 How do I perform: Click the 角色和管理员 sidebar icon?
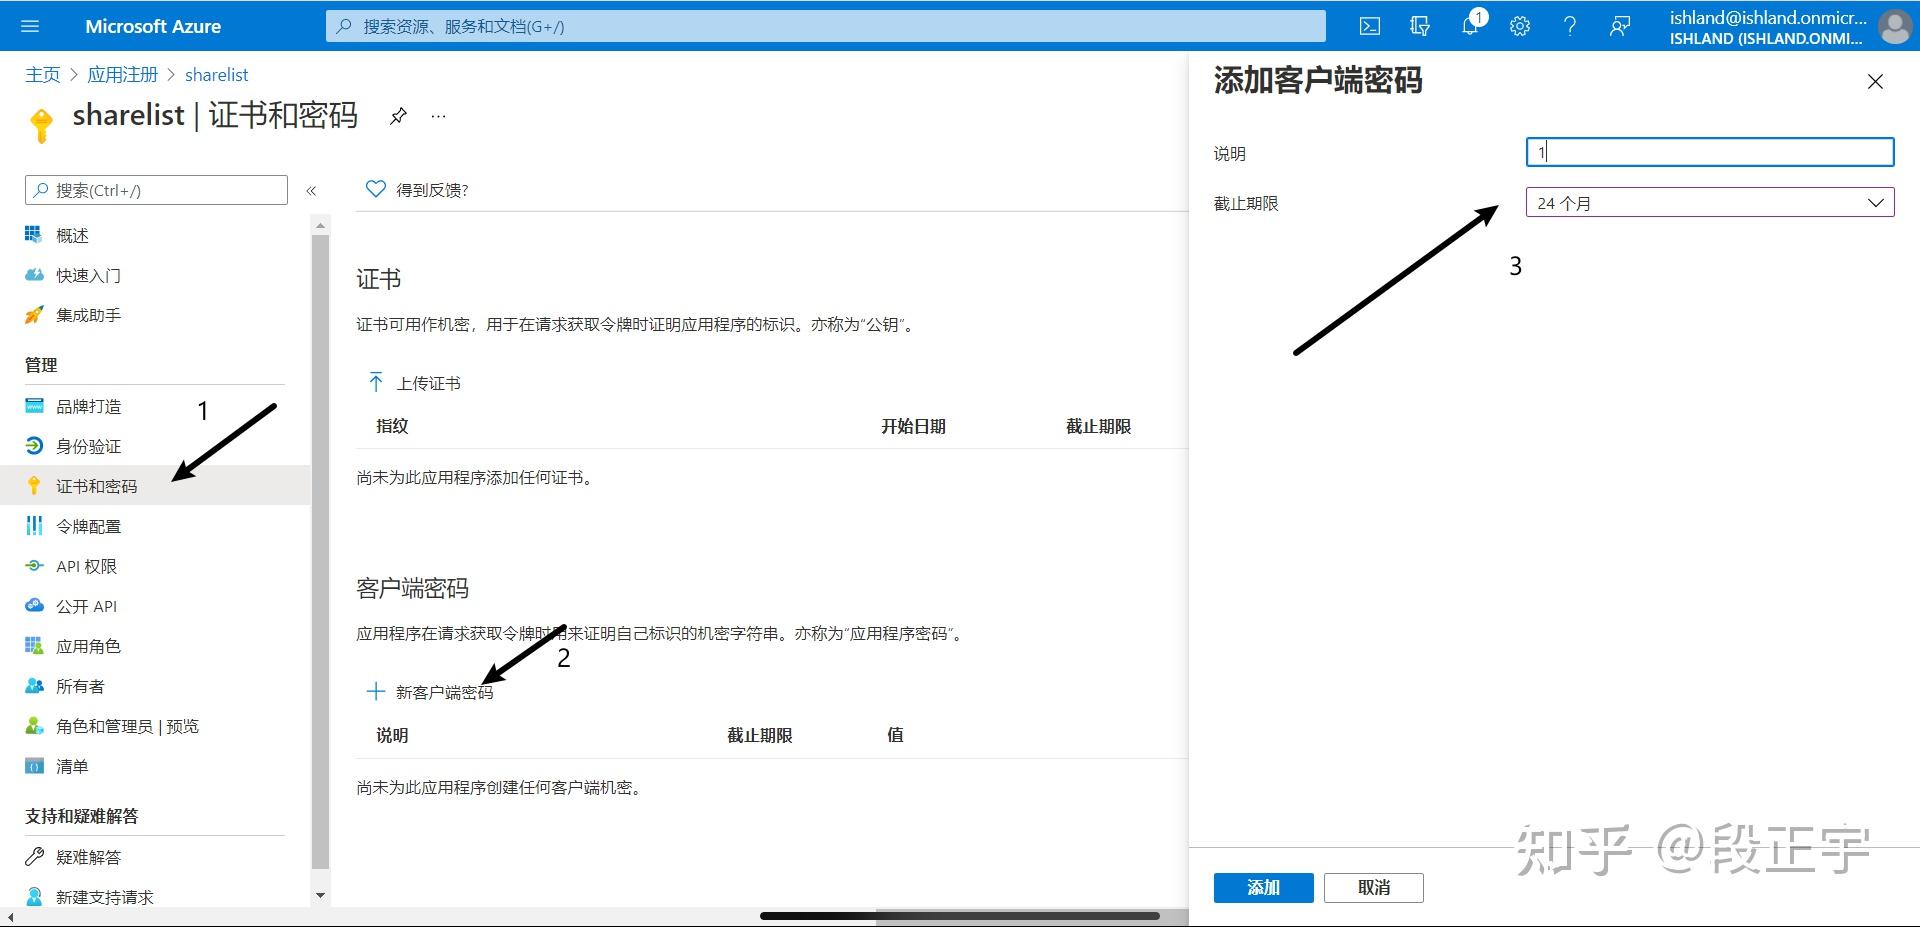click(x=34, y=726)
